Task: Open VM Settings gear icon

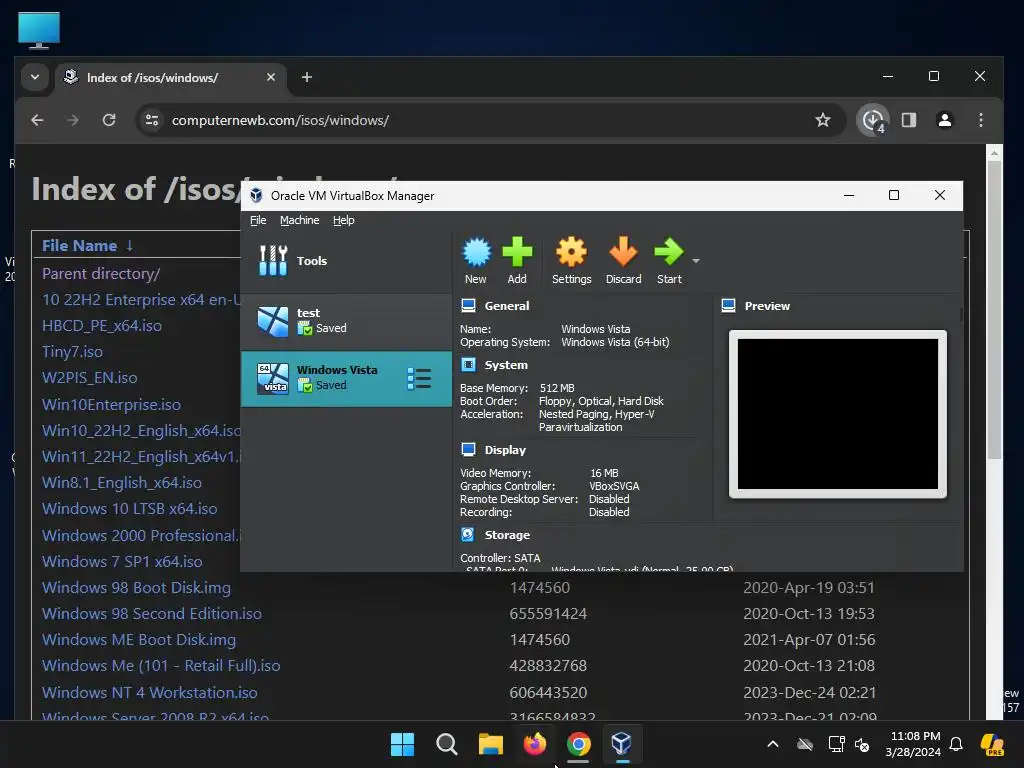Action: tap(571, 260)
